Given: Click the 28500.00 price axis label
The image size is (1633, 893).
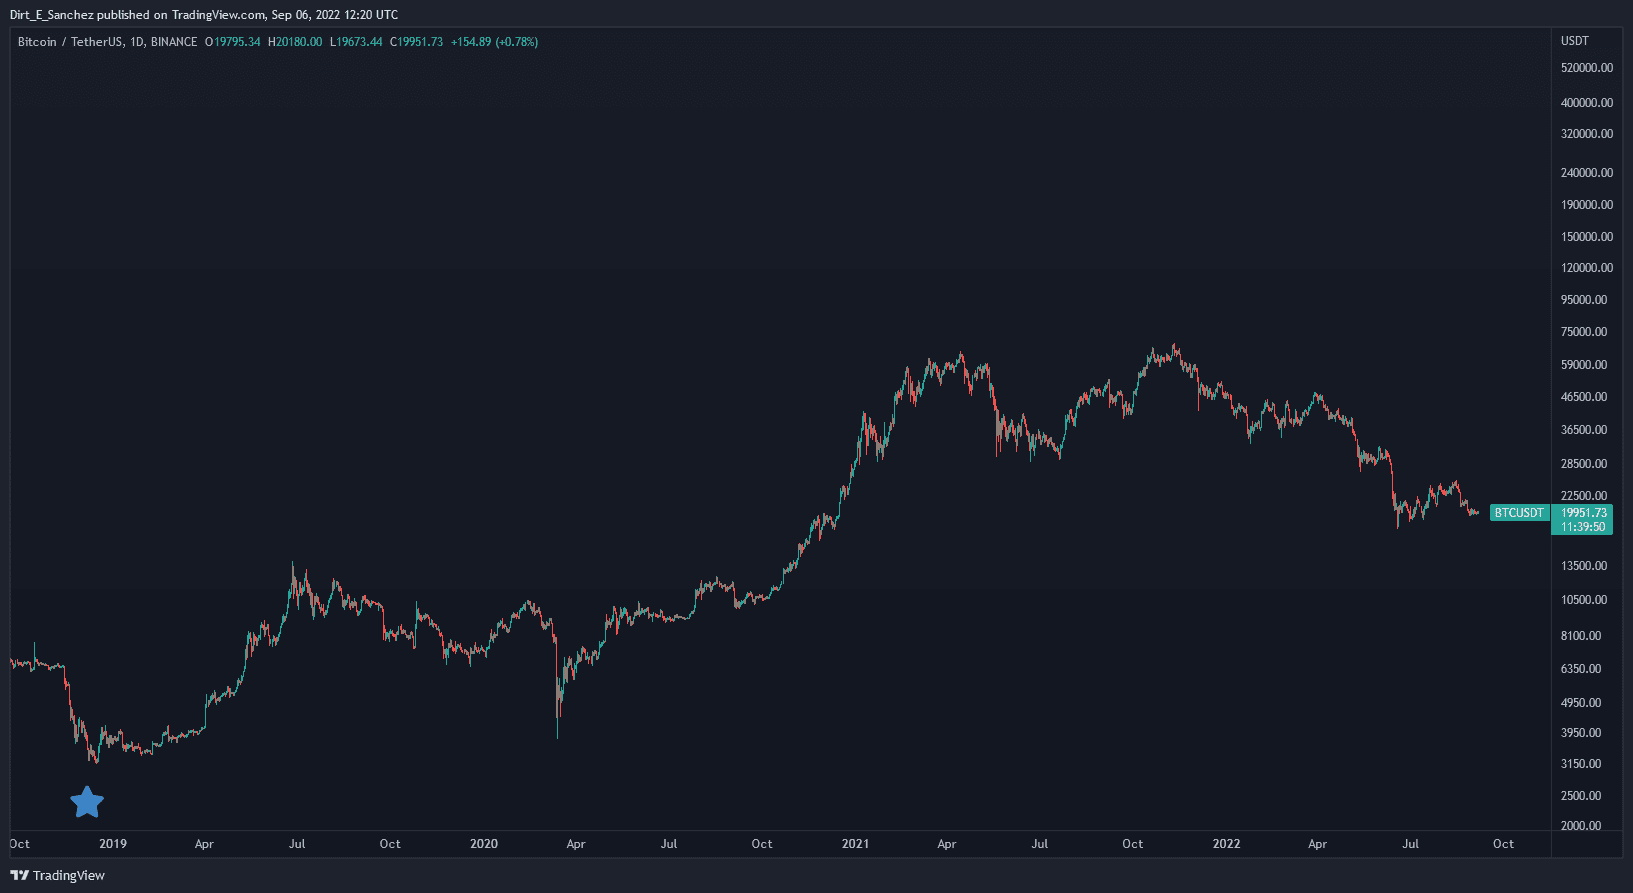Looking at the screenshot, I should 1584,464.
